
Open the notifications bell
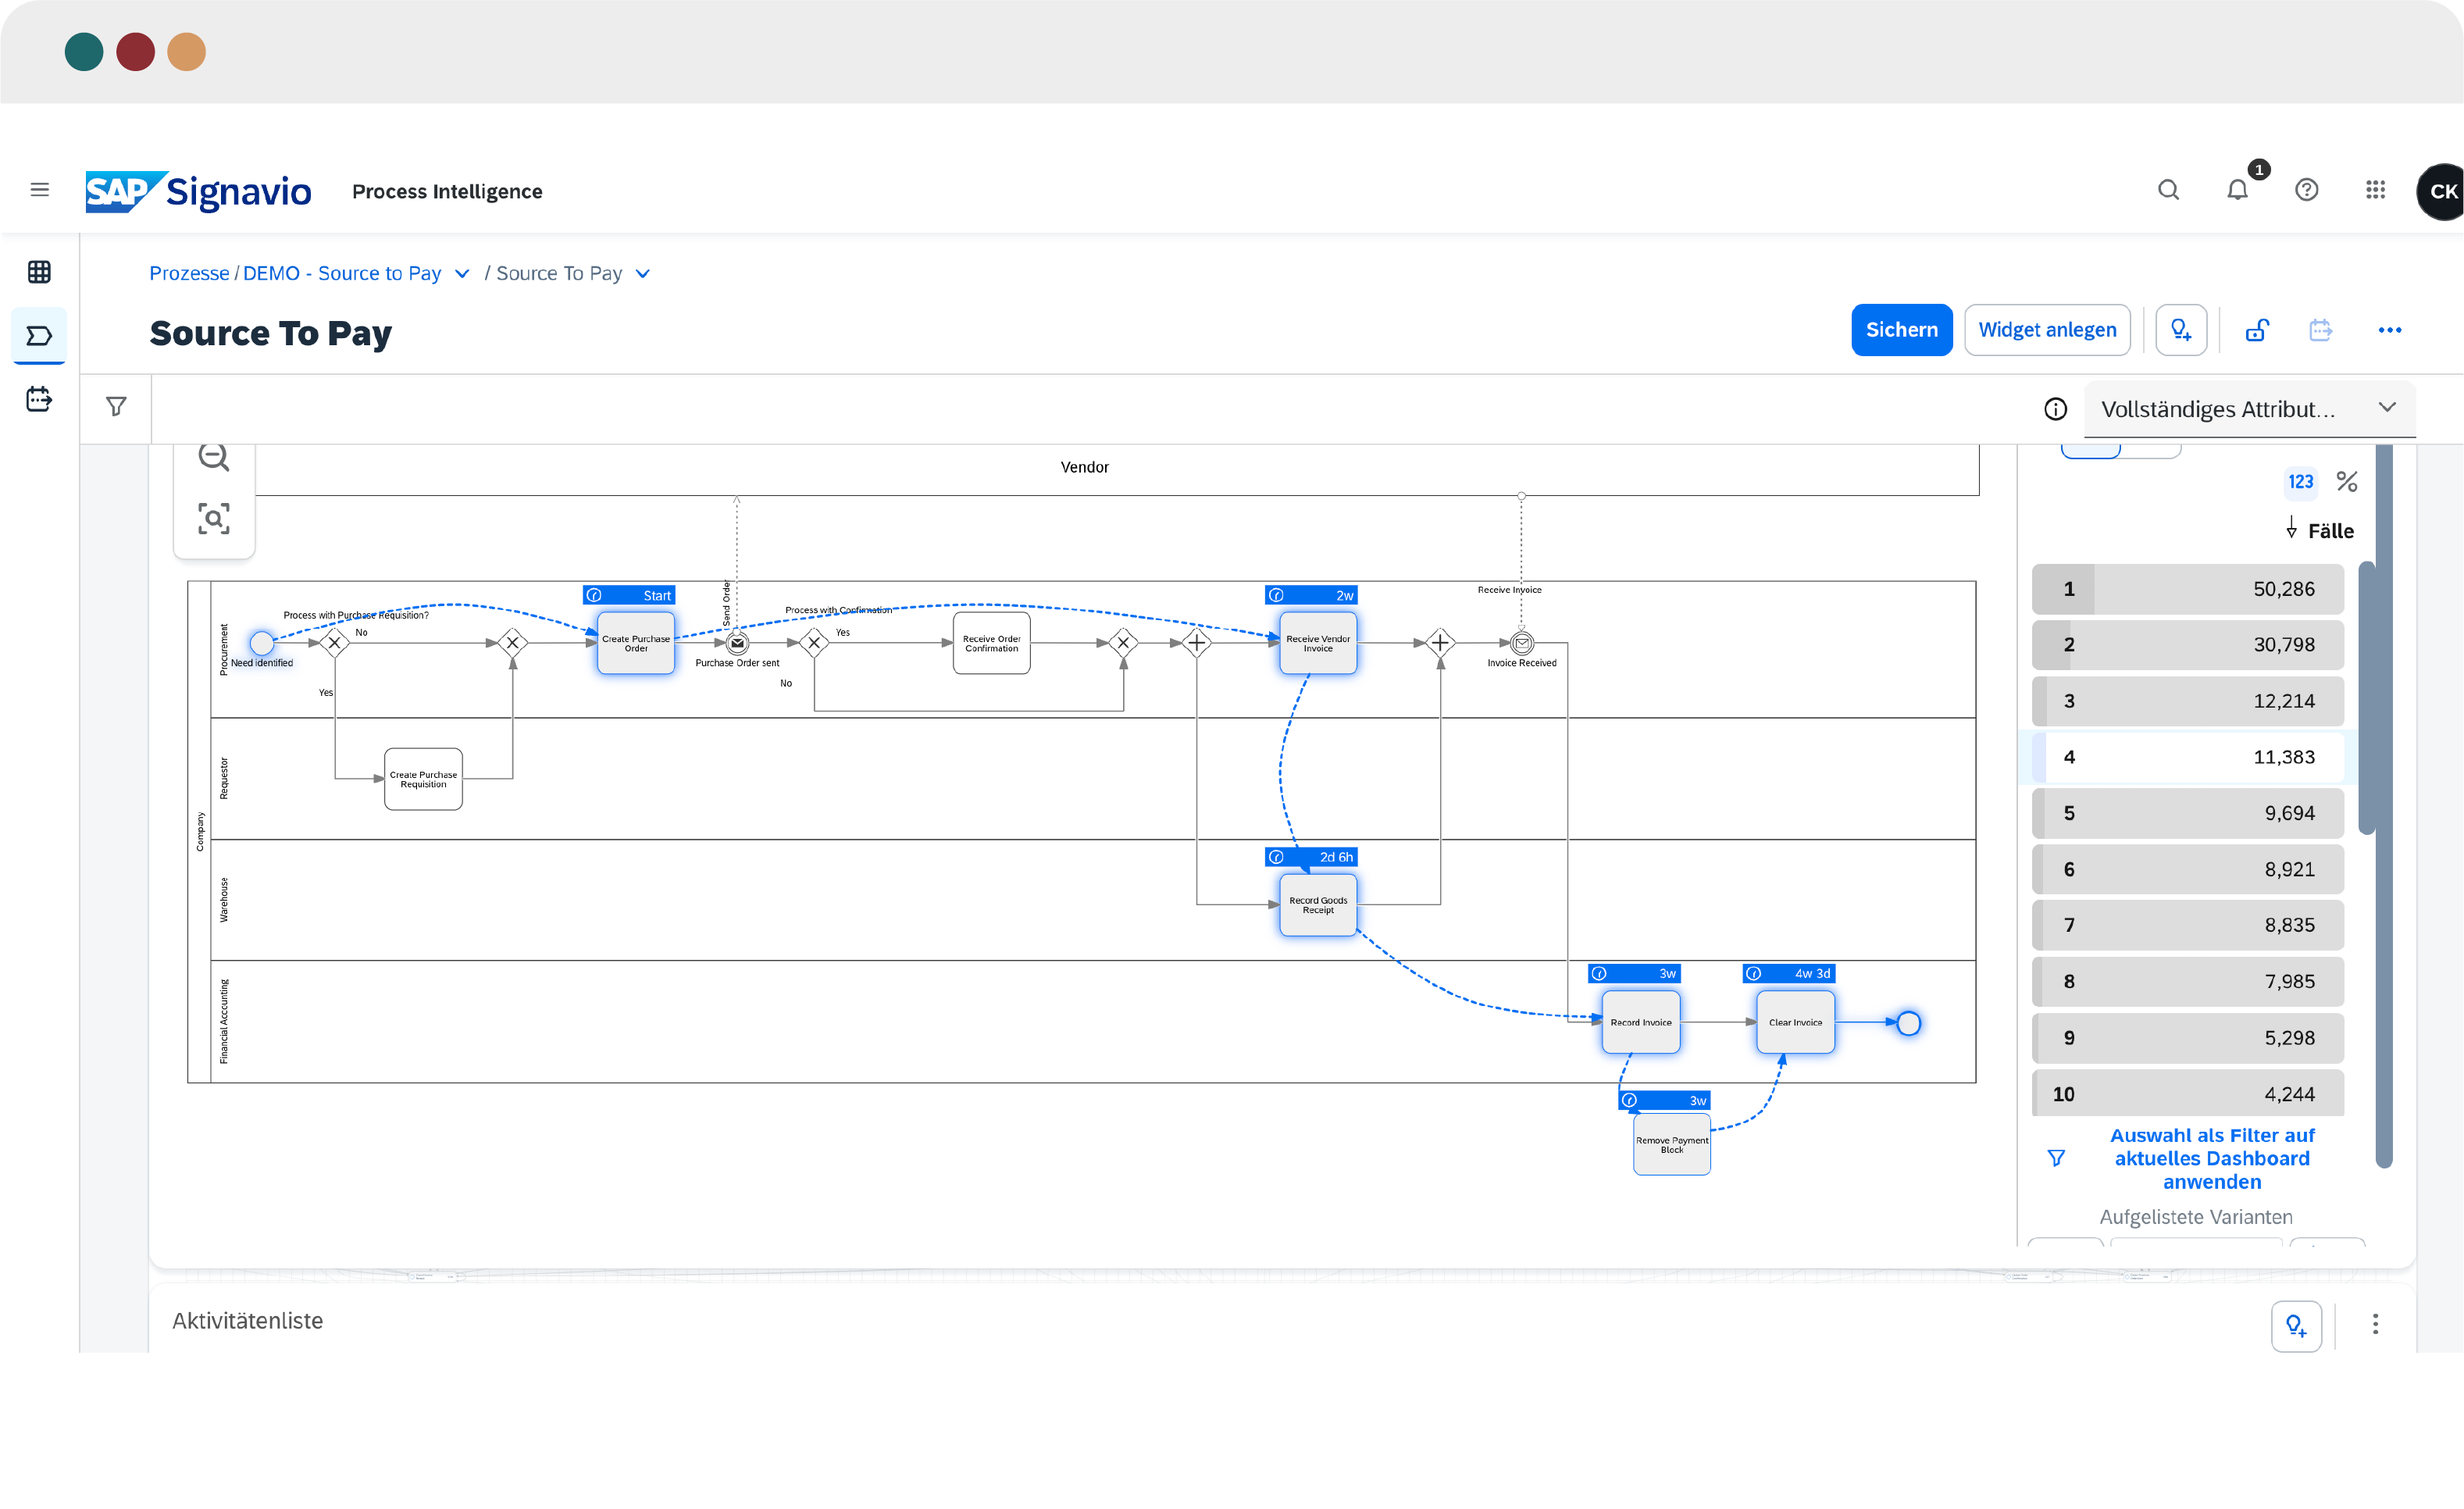point(2237,190)
